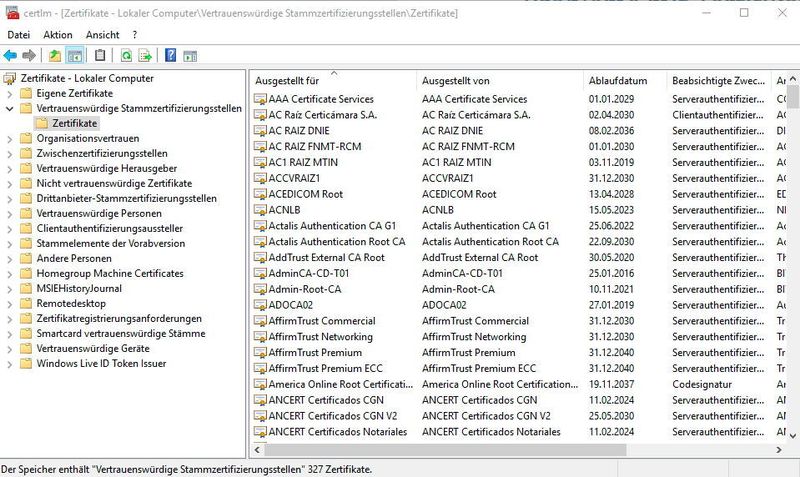The image size is (800, 477).
Task: Open the Ansicht menu
Action: click(x=103, y=35)
